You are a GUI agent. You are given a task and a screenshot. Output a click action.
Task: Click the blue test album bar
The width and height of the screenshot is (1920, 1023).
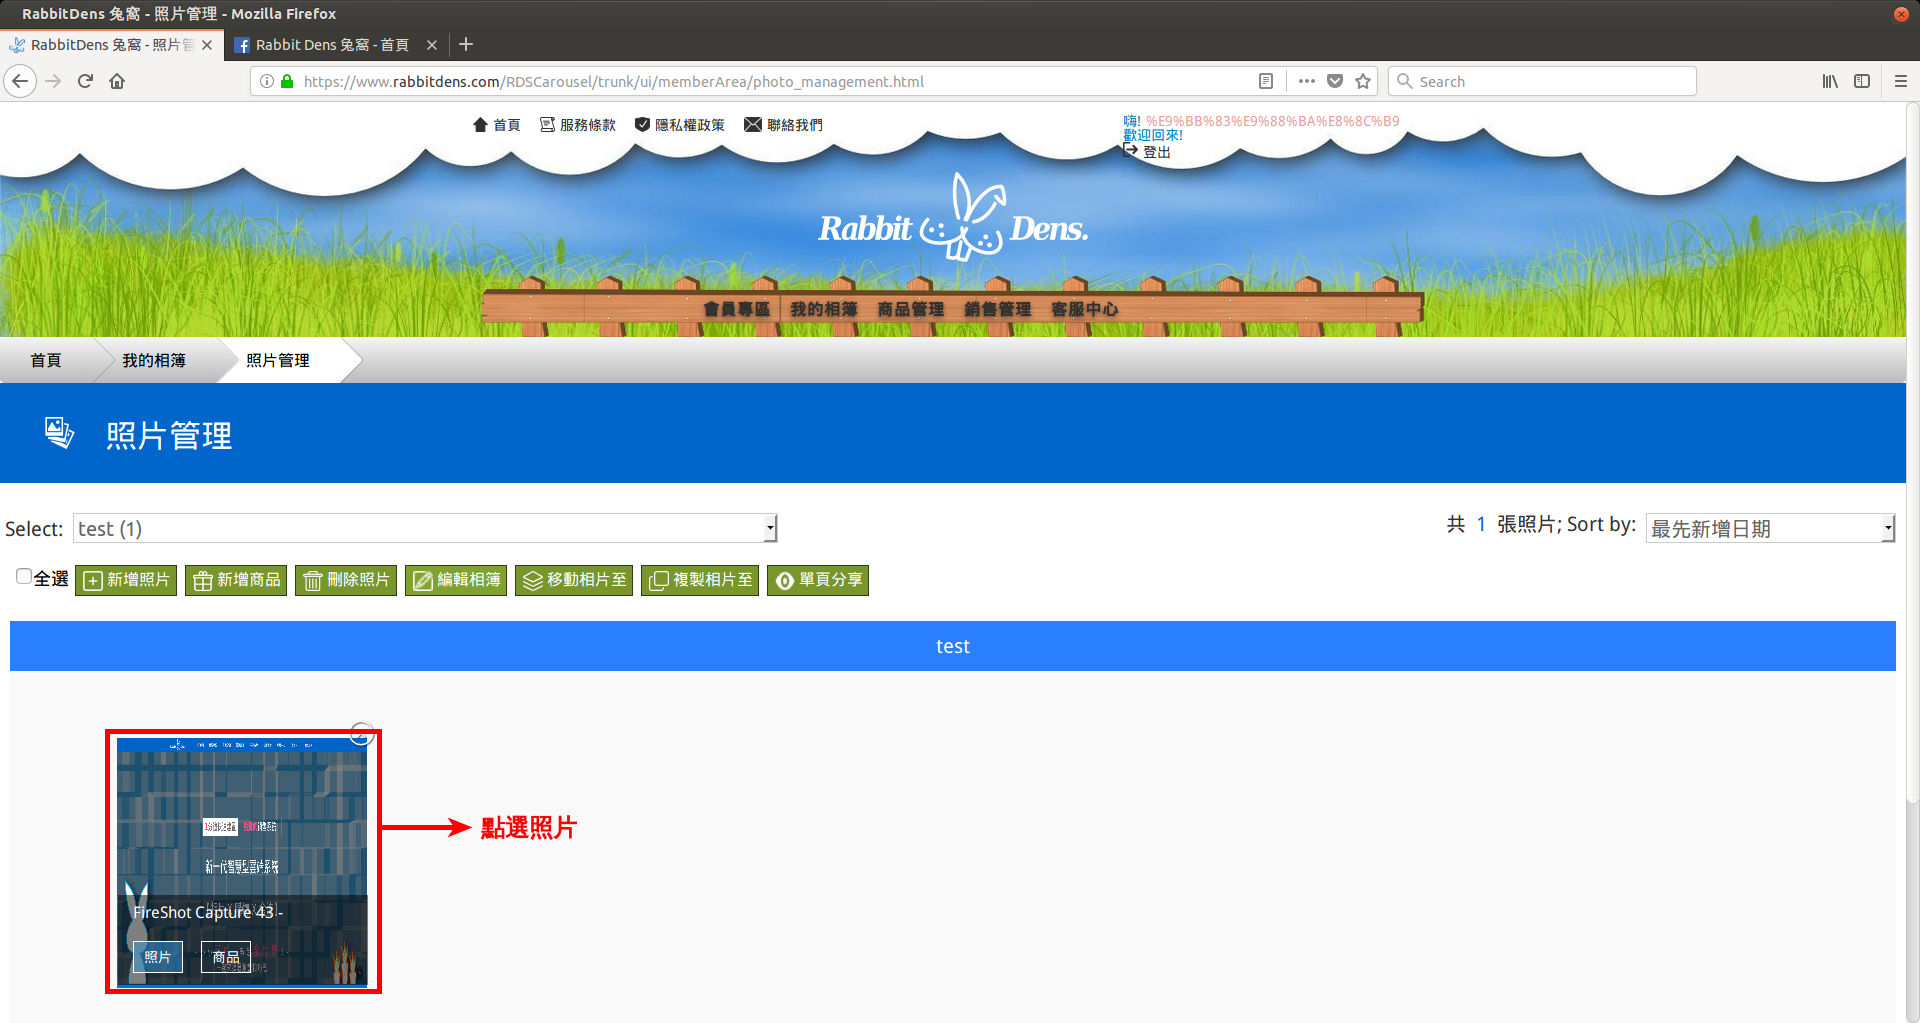tap(953, 646)
